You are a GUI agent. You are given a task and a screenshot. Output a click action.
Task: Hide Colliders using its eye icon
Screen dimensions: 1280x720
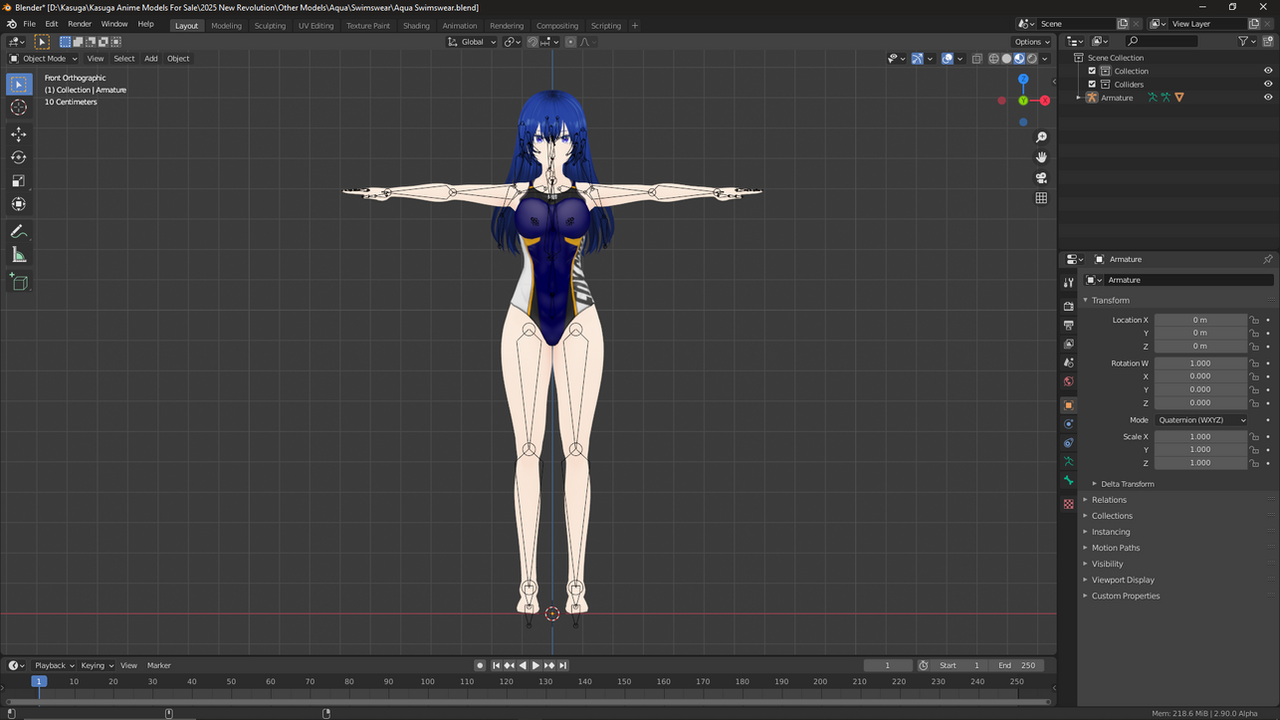(1268, 84)
